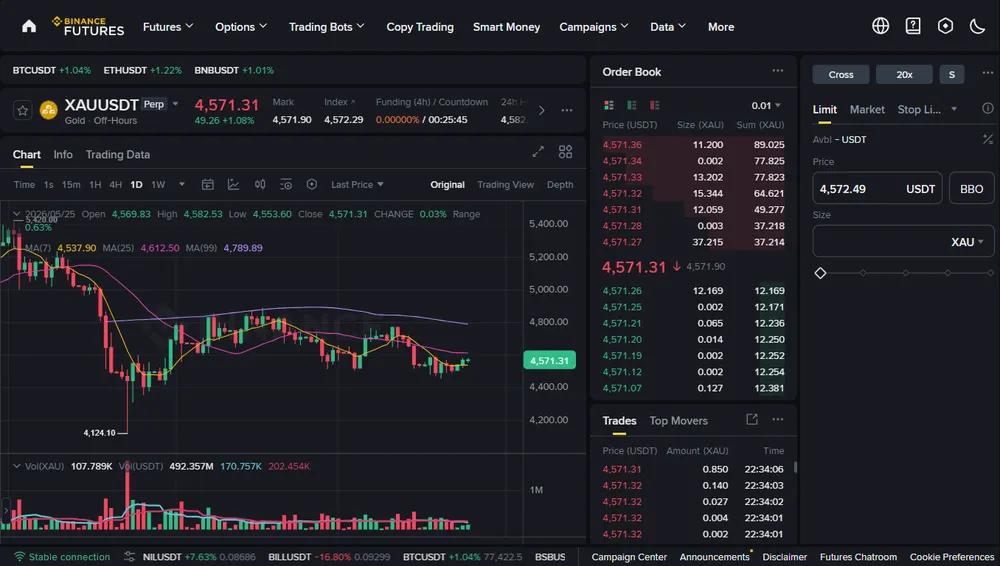Switch theme with the moon icon
The width and height of the screenshot is (1000, 566).
977,26
